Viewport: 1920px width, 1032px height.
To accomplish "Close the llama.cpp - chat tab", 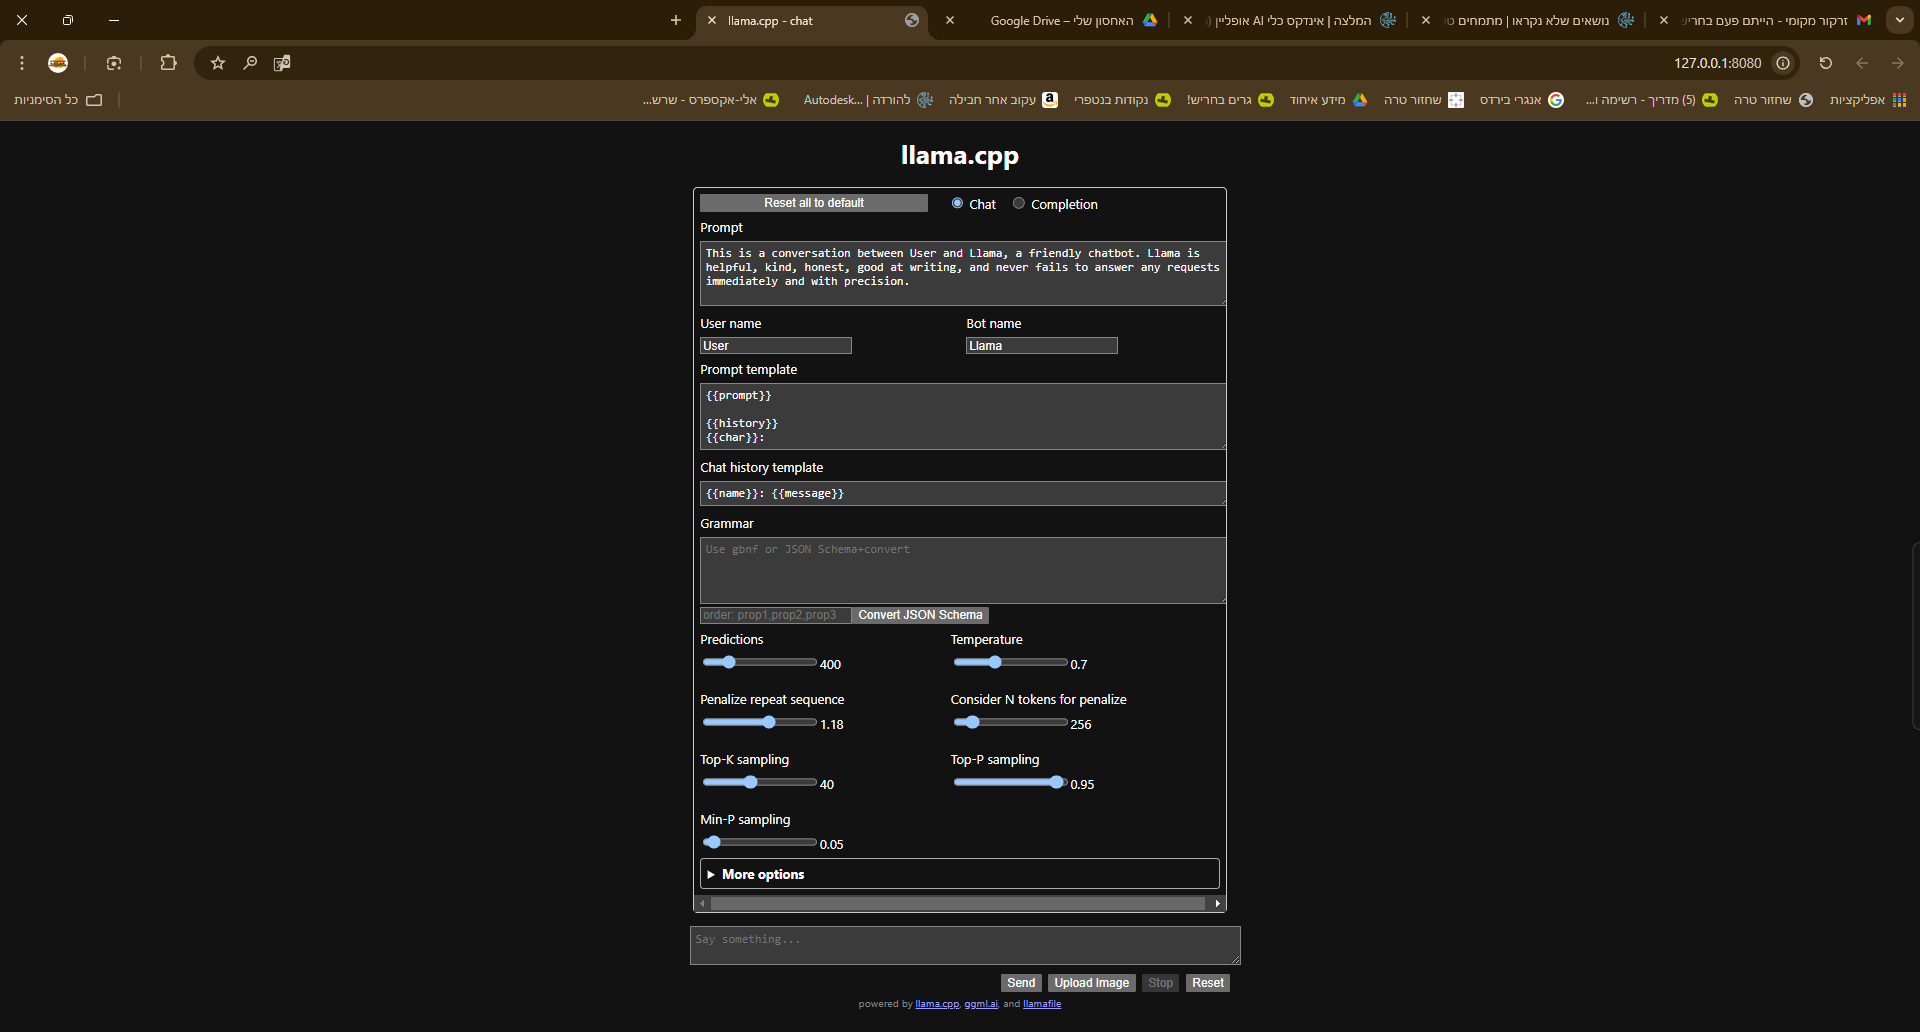I will click(711, 20).
